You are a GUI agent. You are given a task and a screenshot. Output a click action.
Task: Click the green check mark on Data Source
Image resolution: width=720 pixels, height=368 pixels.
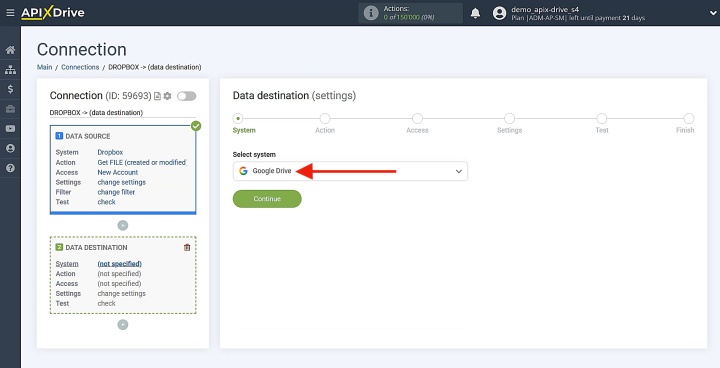196,126
